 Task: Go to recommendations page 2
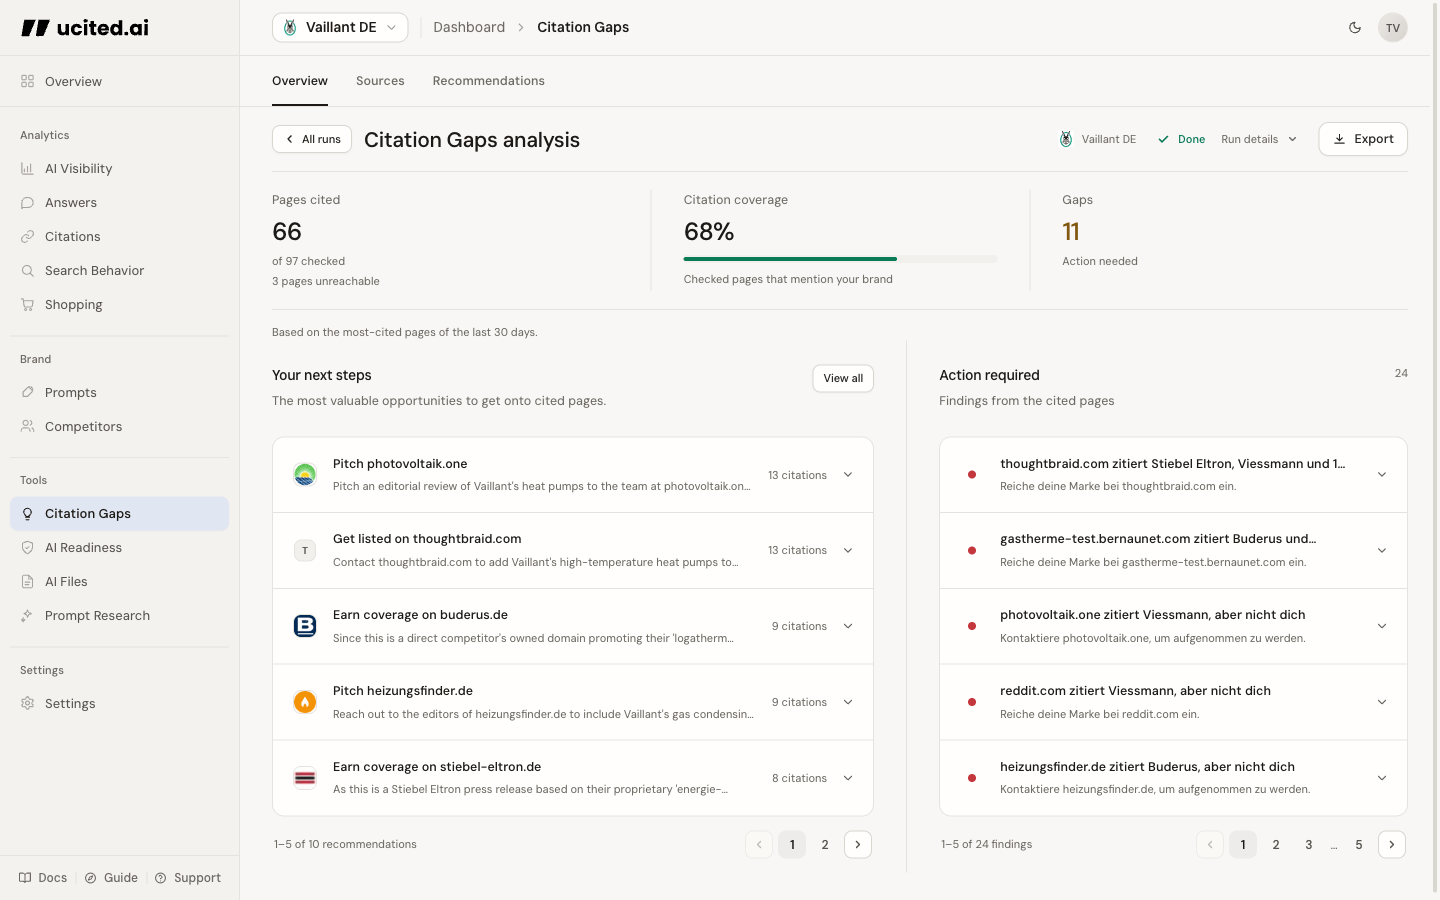click(x=825, y=845)
